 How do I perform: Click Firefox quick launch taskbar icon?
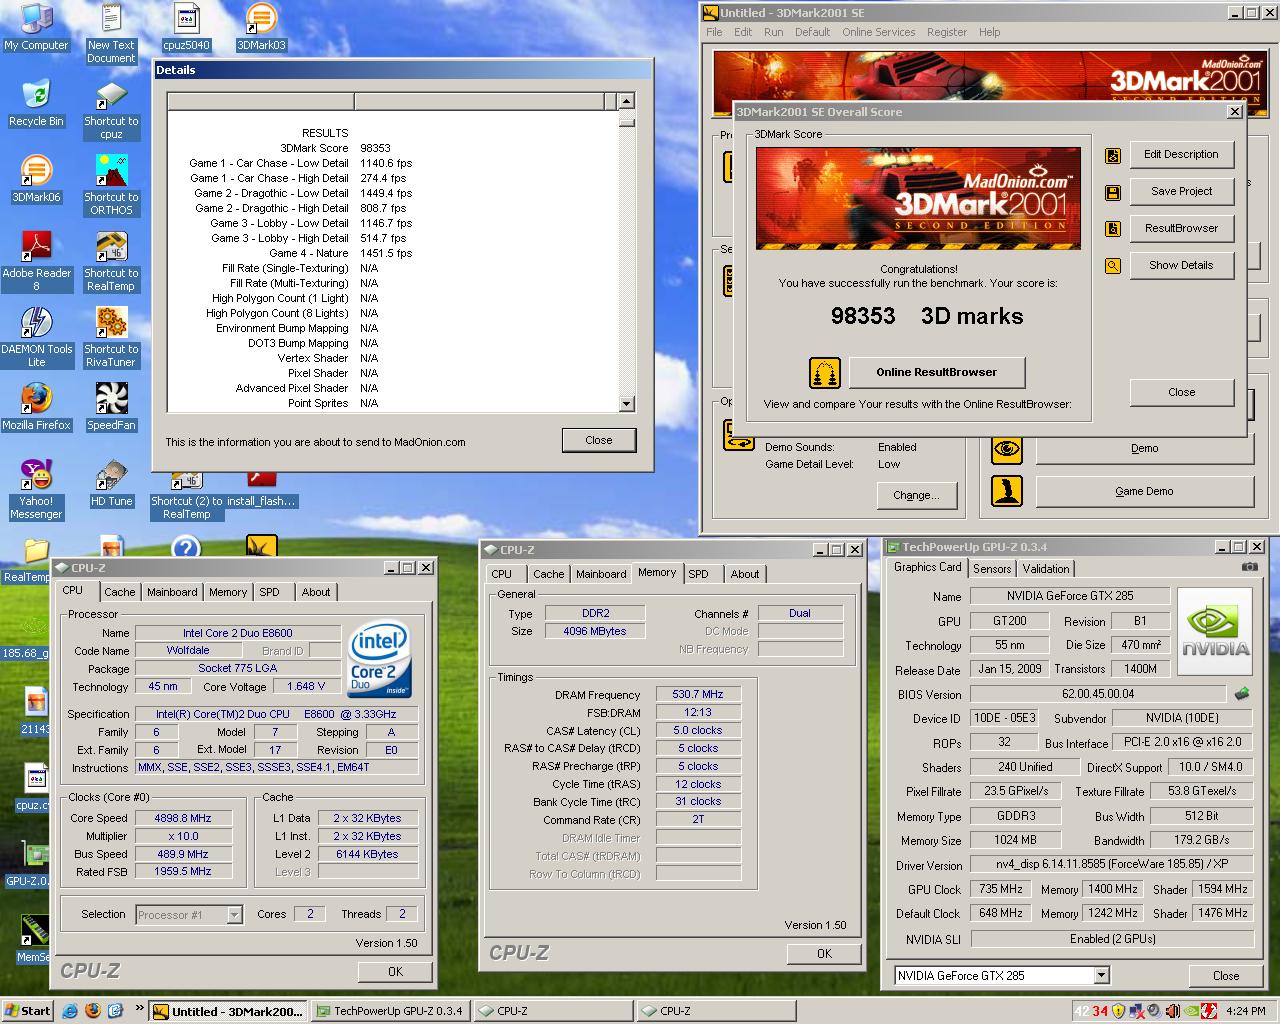click(x=92, y=1010)
